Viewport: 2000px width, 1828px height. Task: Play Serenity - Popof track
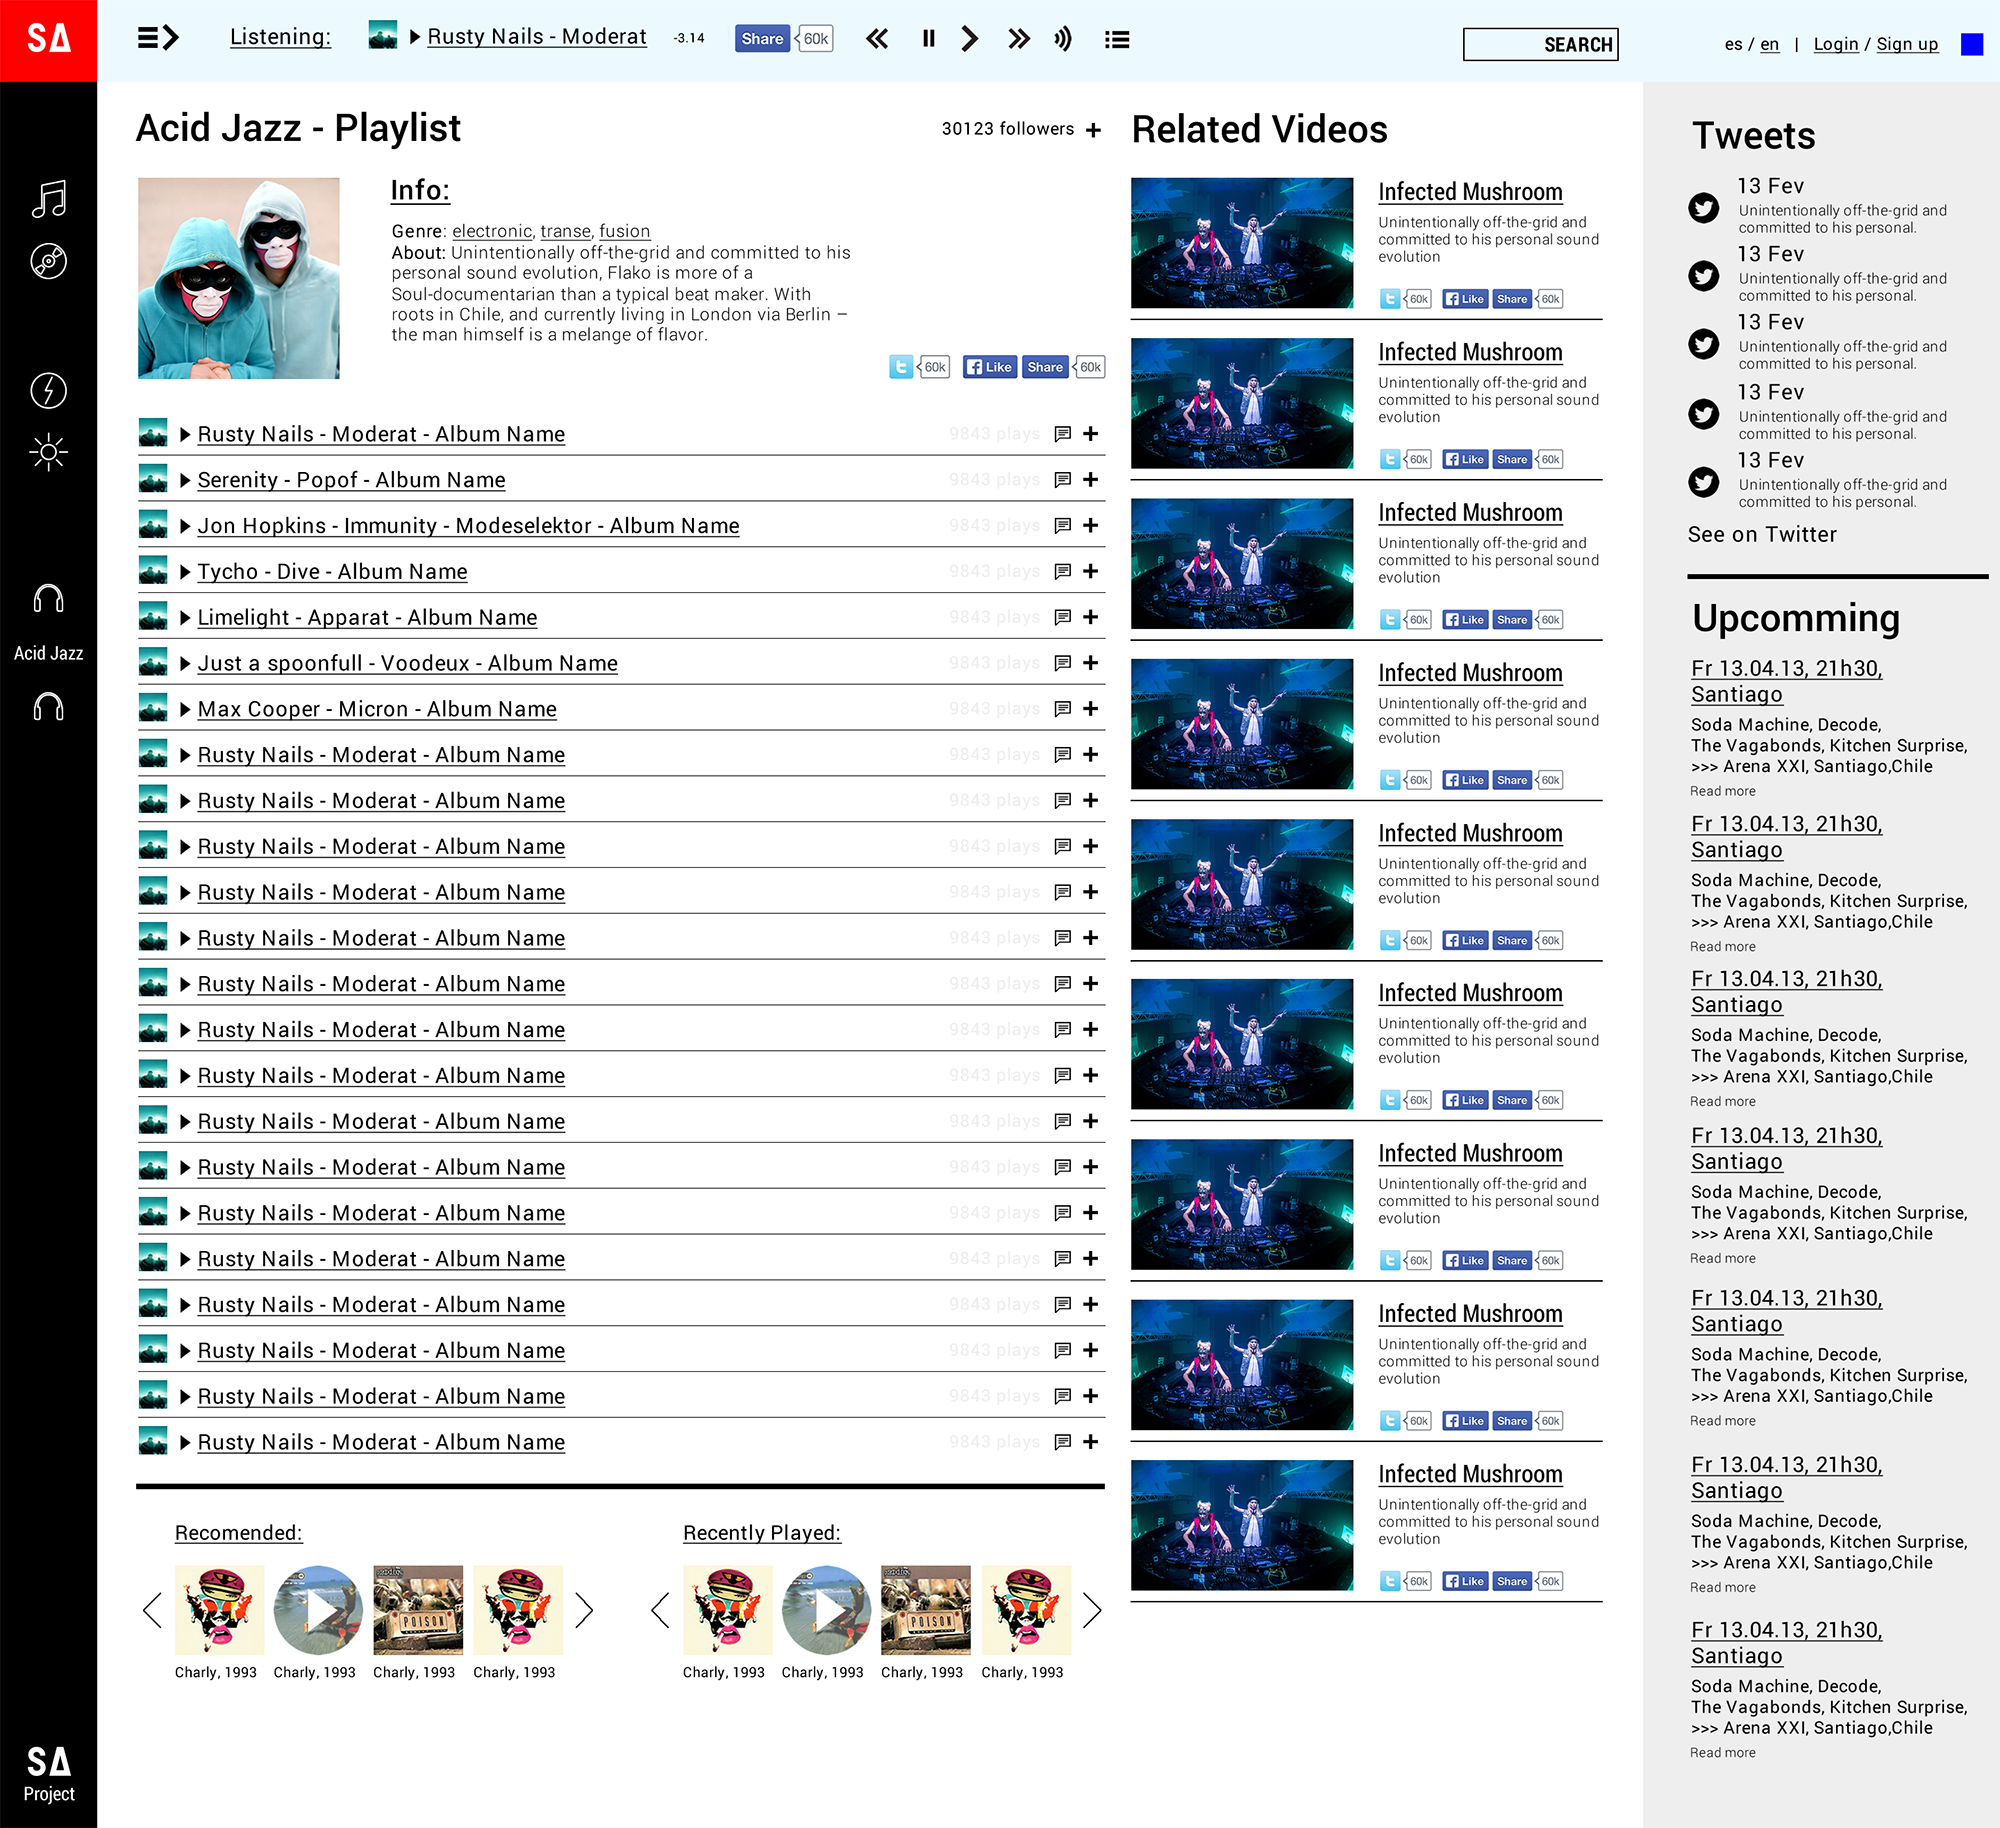point(185,480)
